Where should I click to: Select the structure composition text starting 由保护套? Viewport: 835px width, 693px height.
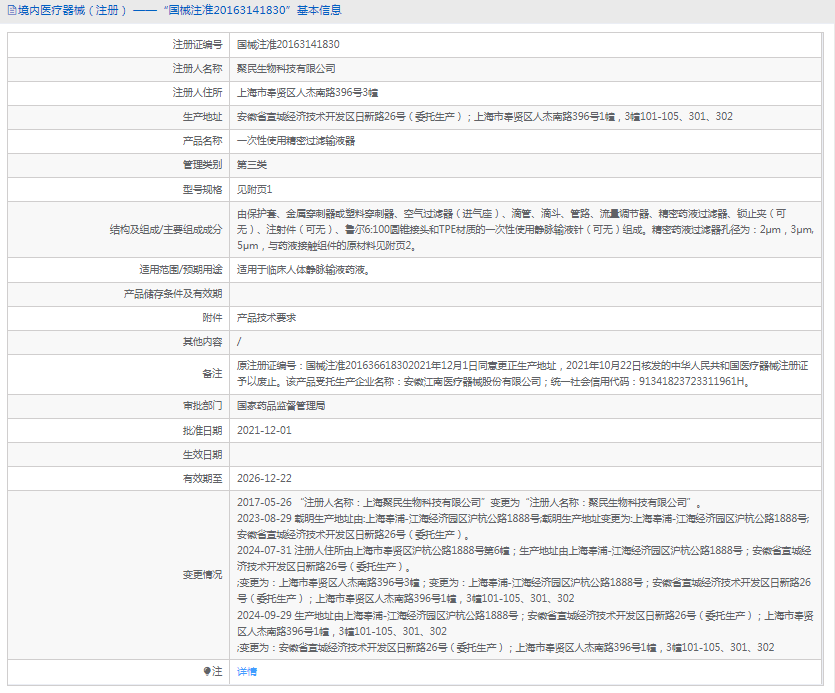[x=525, y=230]
